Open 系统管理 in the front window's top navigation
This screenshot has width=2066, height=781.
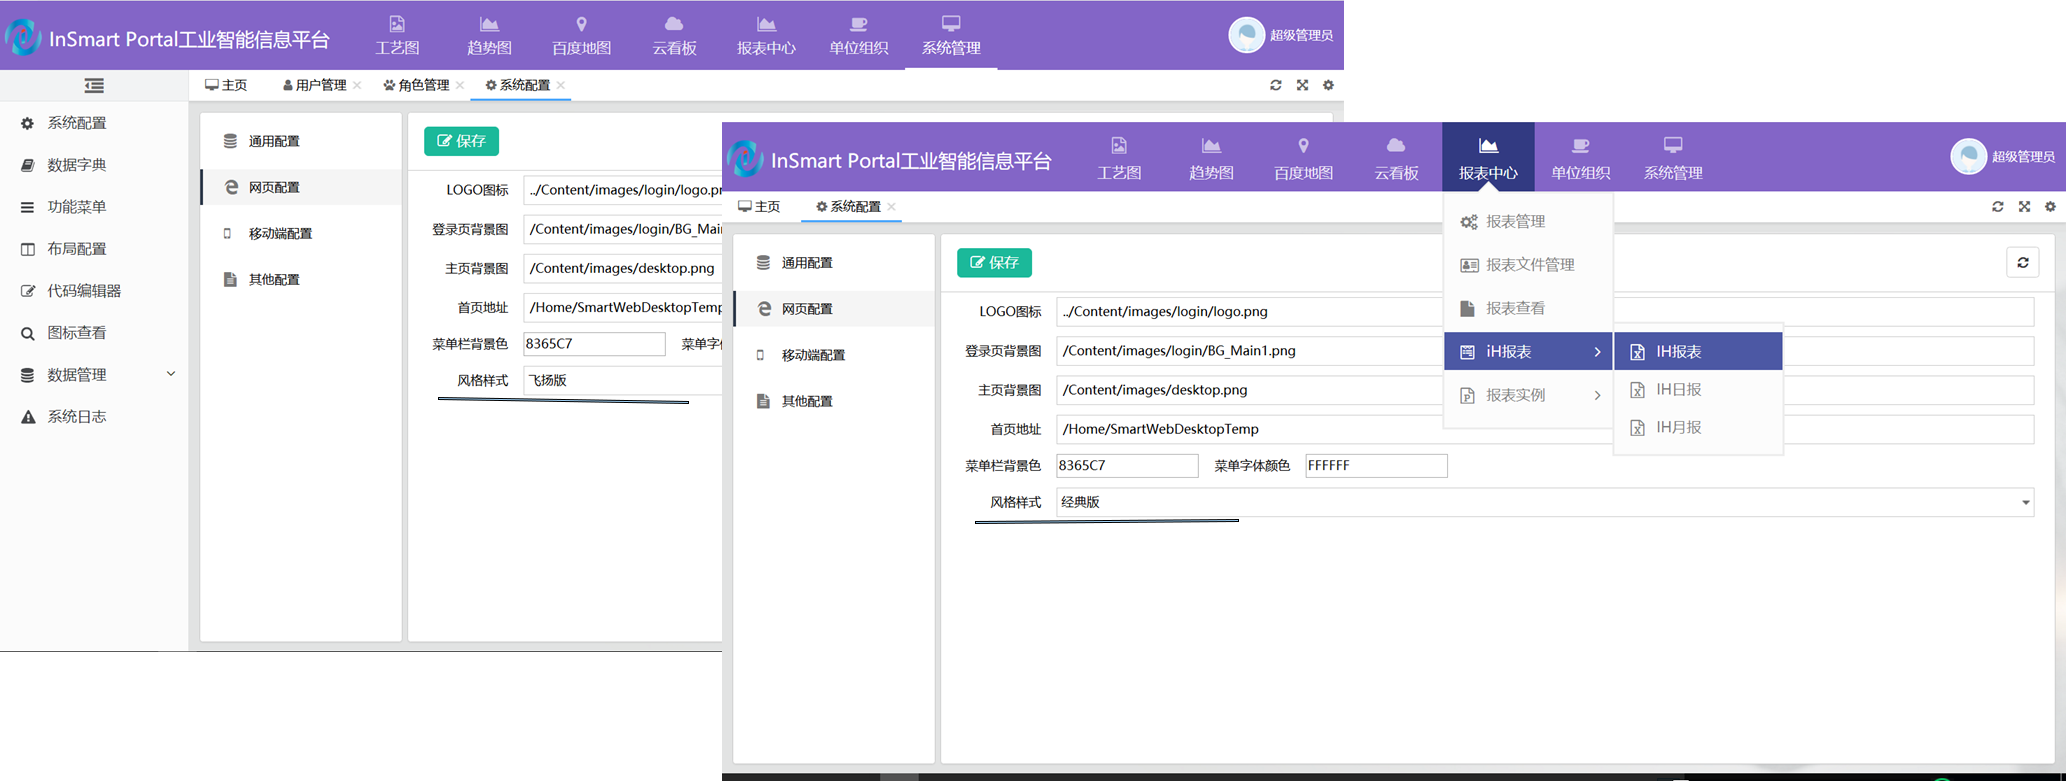(x=1673, y=159)
